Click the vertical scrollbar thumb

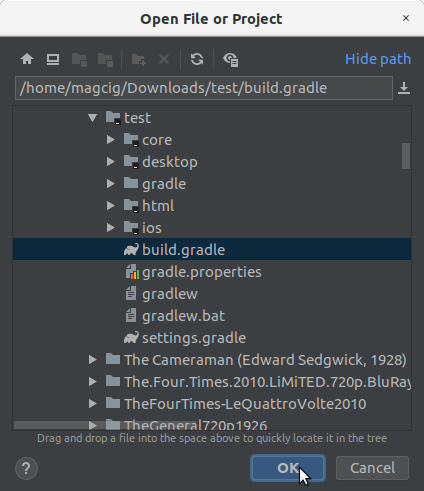(406, 156)
